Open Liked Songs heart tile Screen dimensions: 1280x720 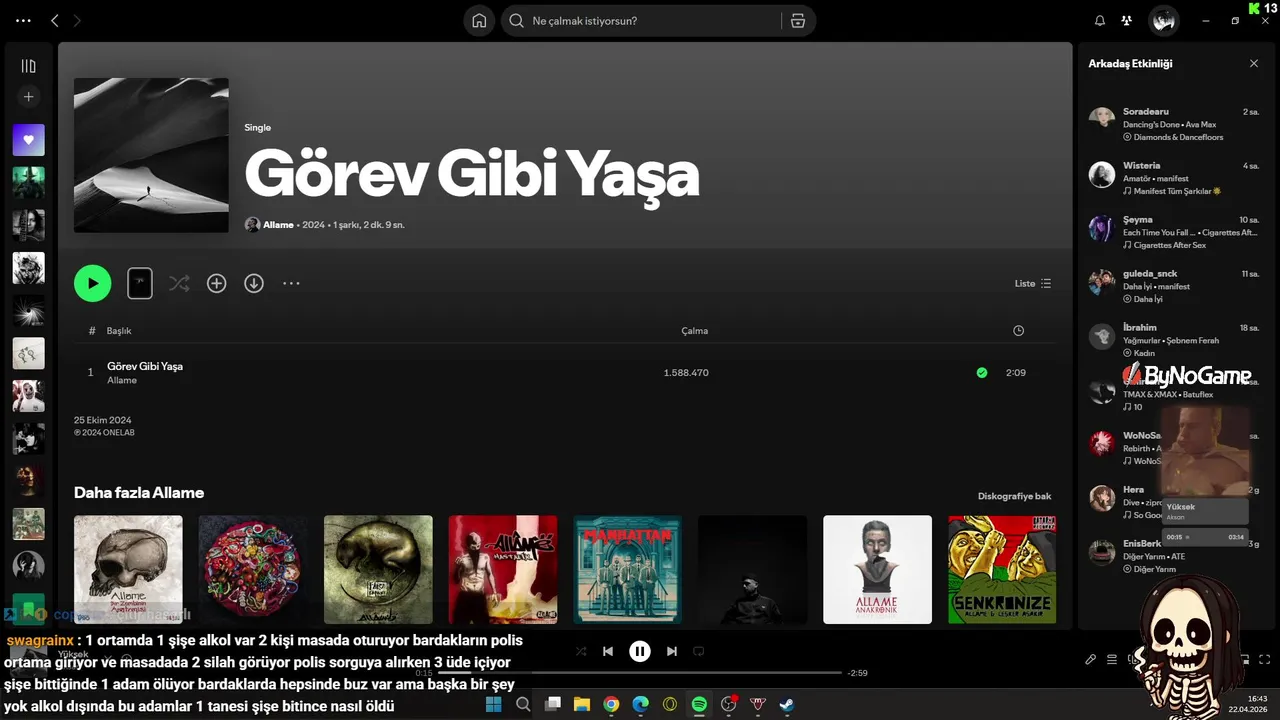pyautogui.click(x=28, y=140)
